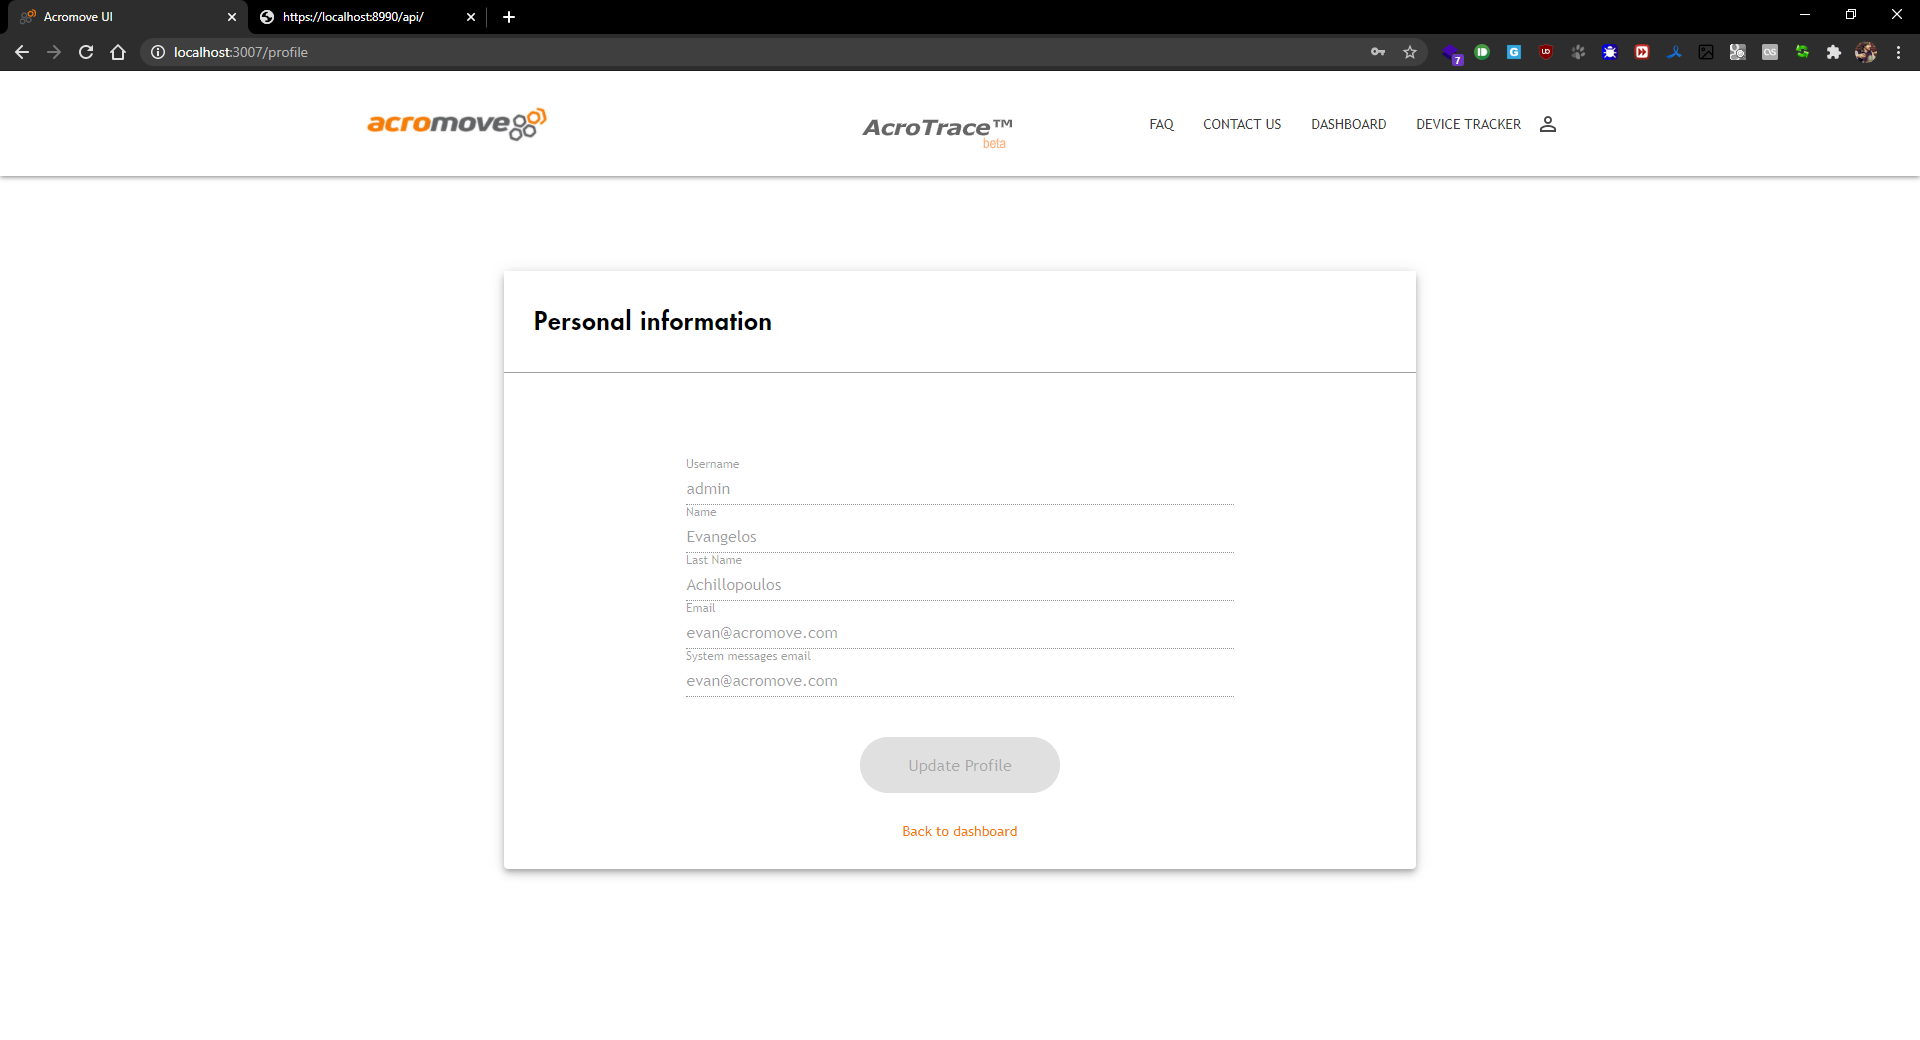This screenshot has height=1040, width=1920.
Task: Open the user account profile icon
Action: (x=1547, y=124)
